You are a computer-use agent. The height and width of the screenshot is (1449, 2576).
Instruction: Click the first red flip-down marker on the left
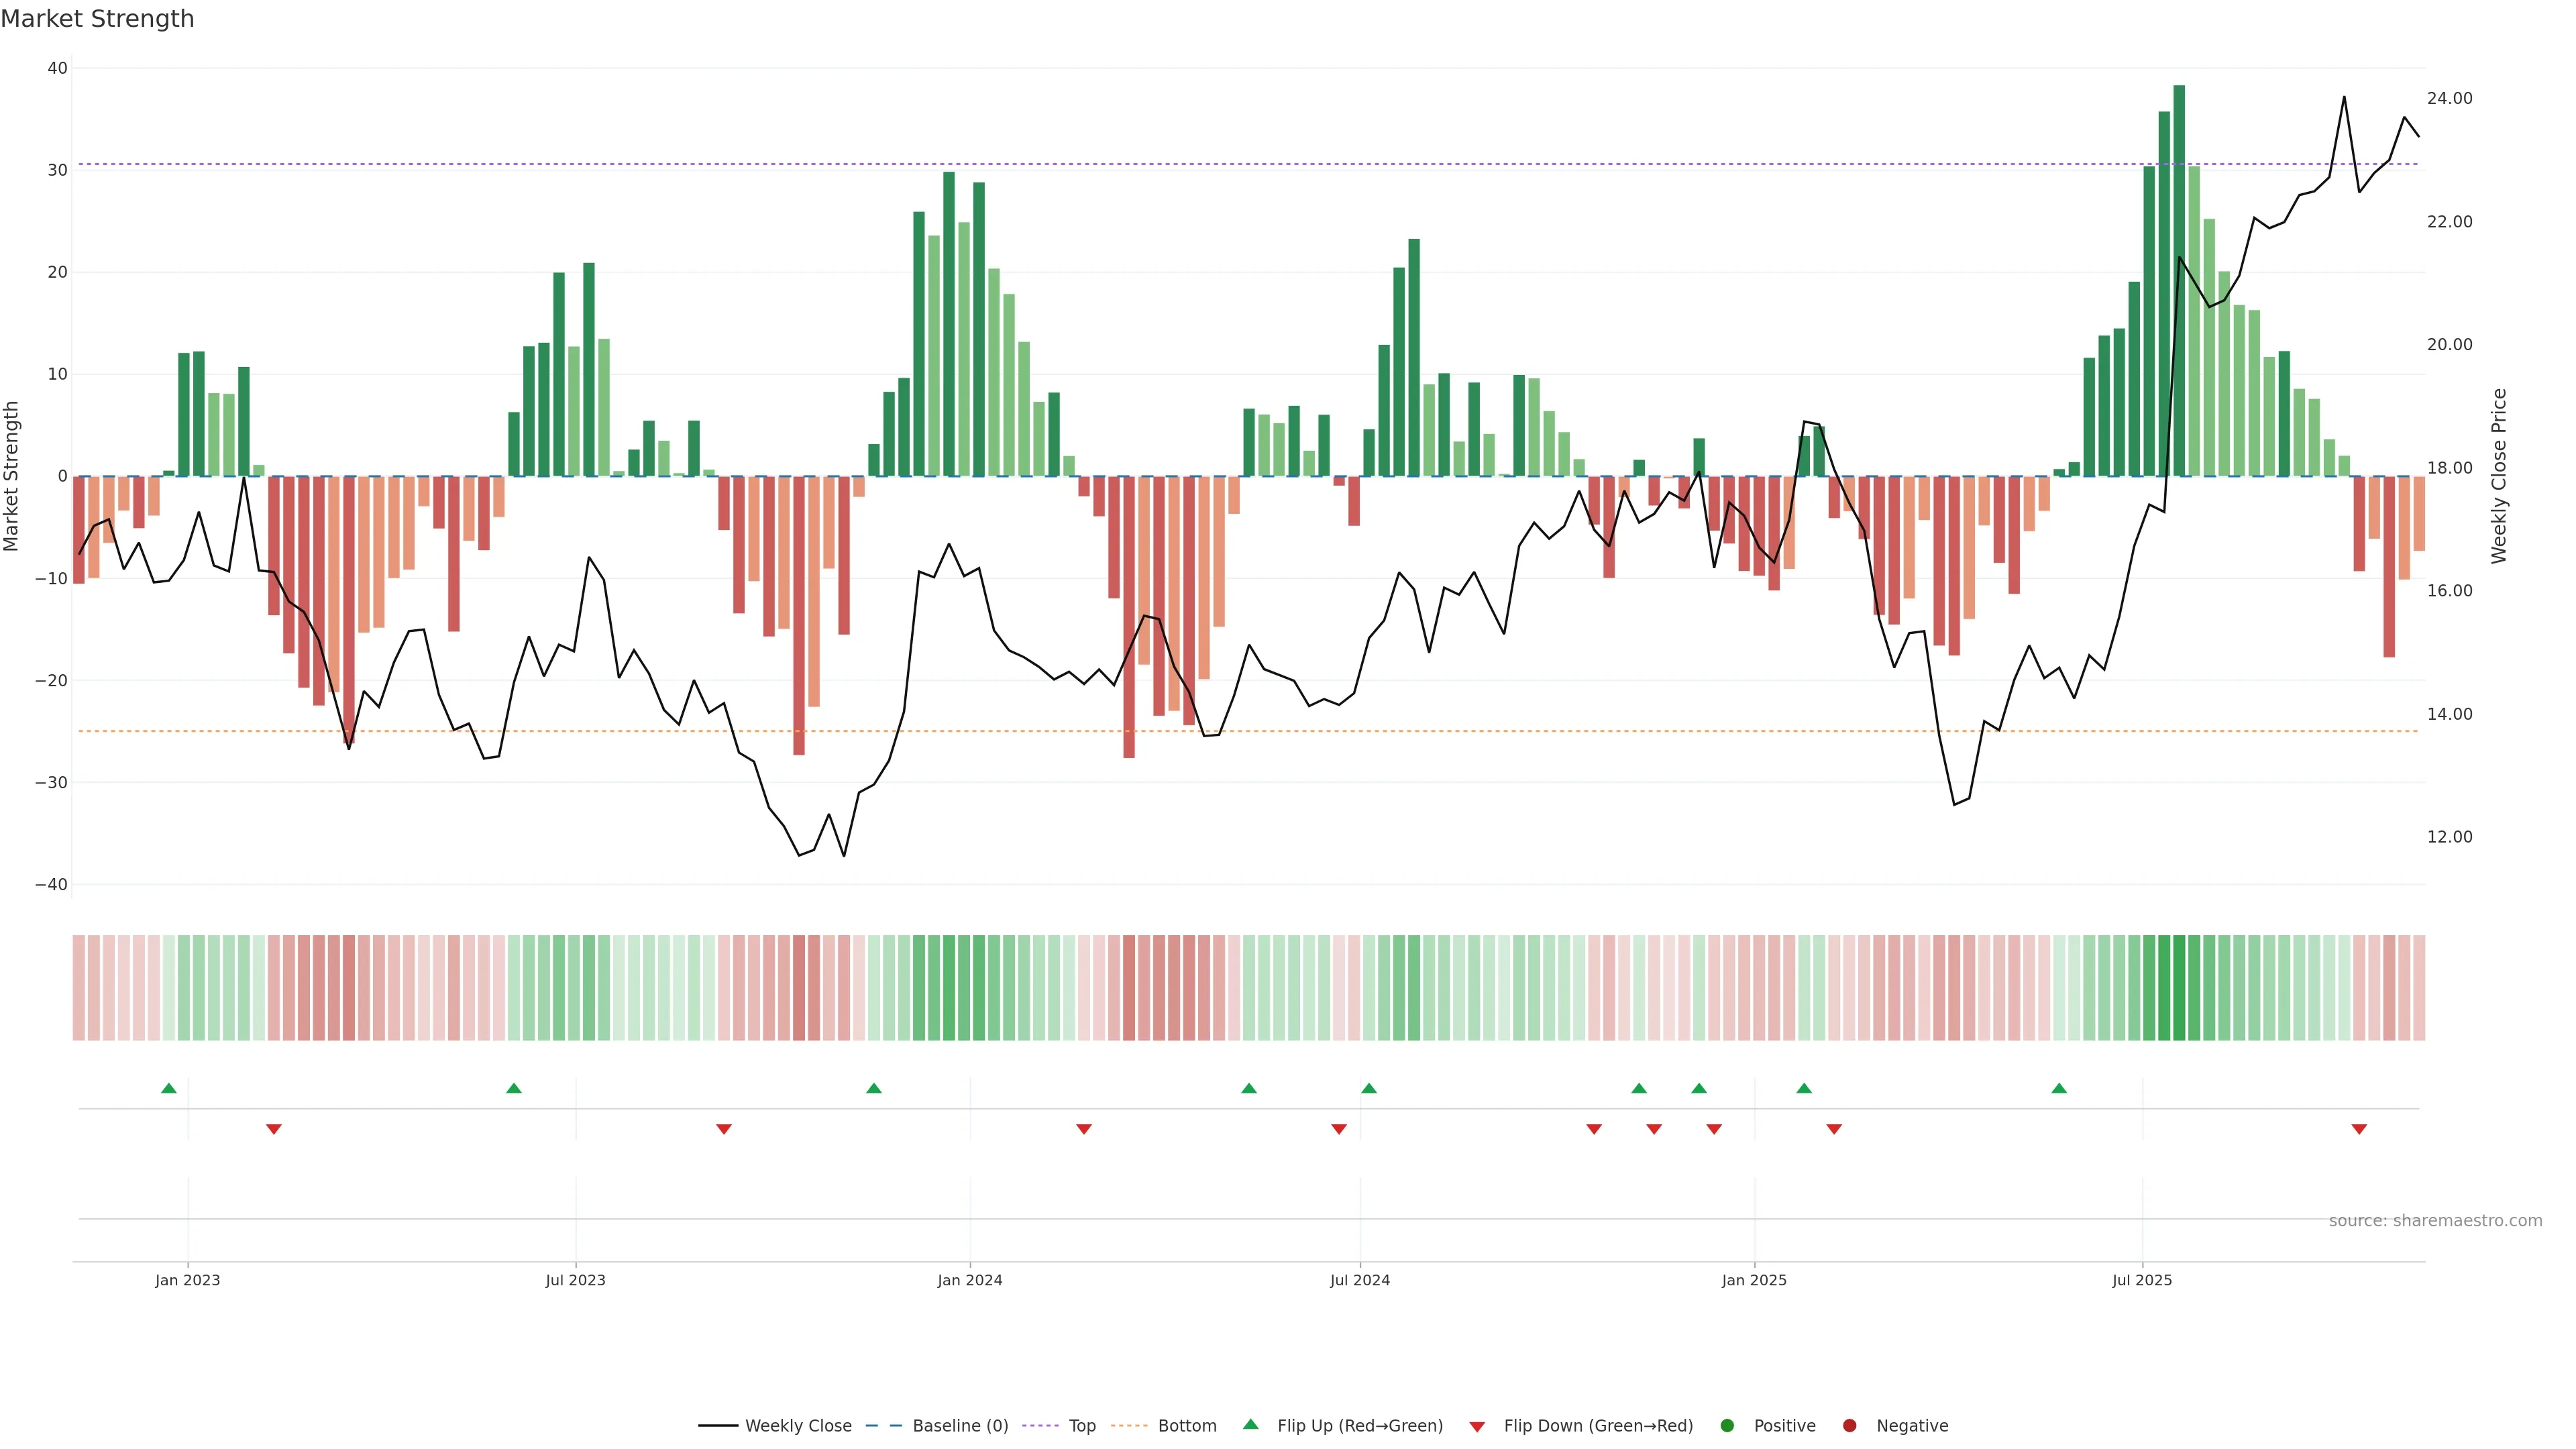[x=274, y=1129]
